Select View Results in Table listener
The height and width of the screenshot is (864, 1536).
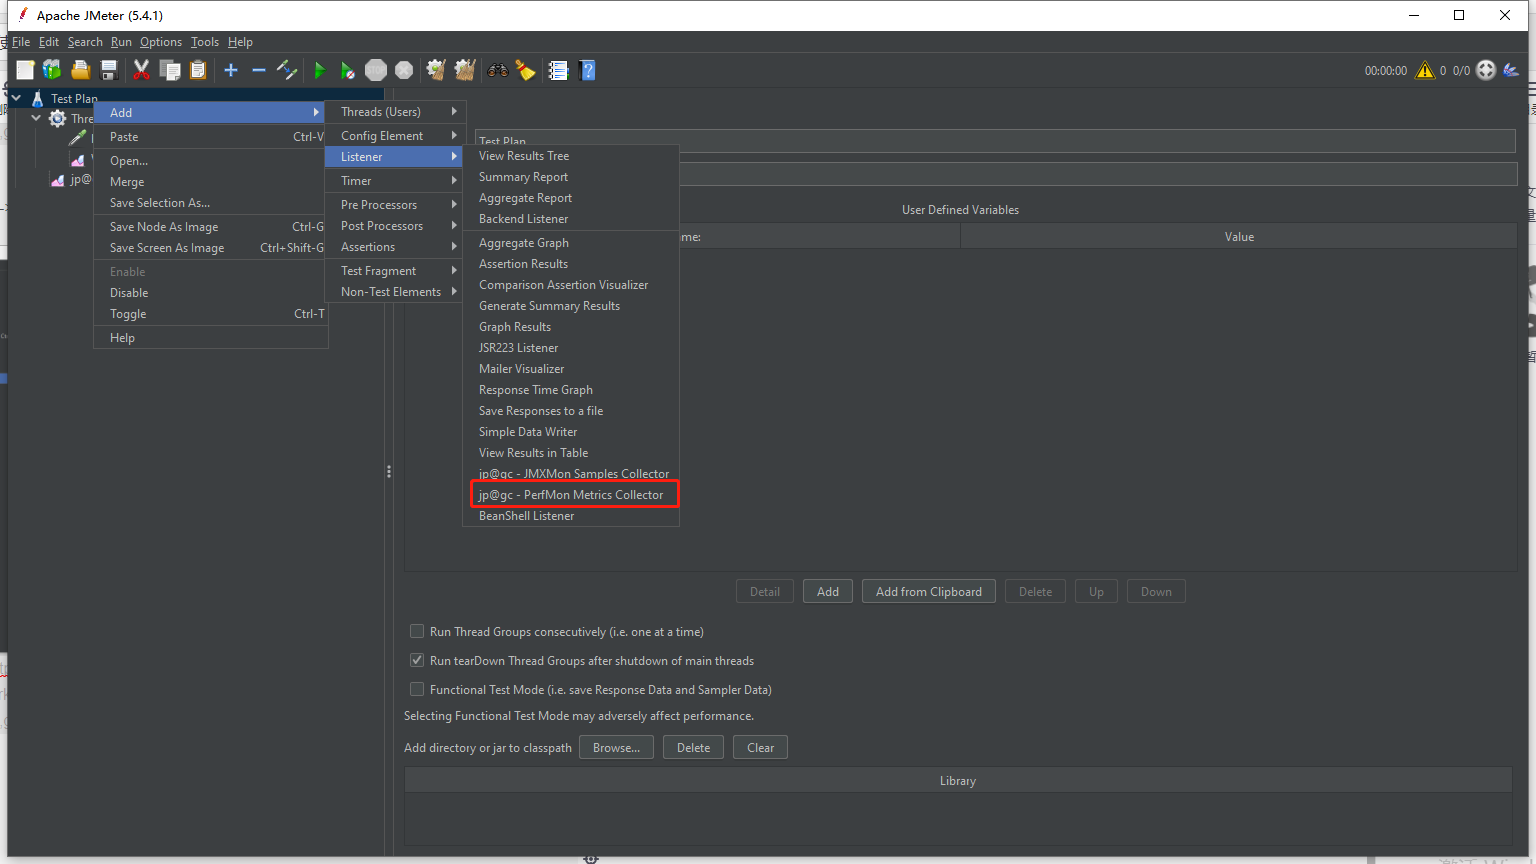(571, 452)
